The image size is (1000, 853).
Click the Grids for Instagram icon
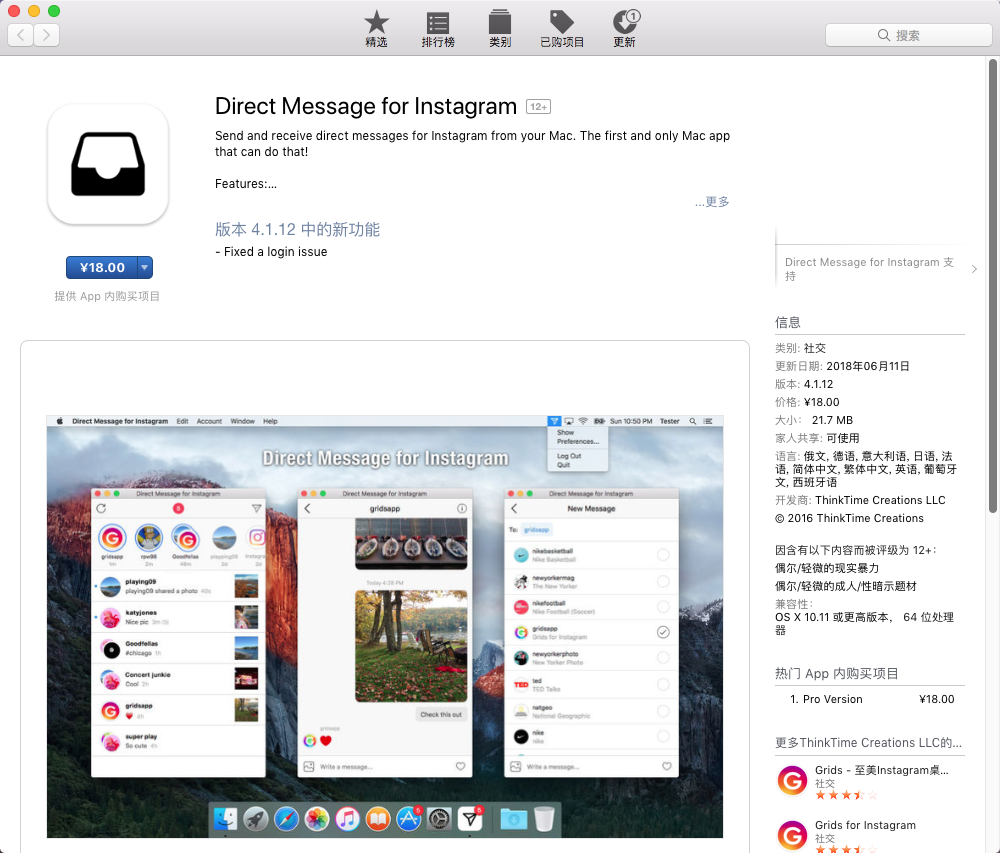[x=792, y=836]
